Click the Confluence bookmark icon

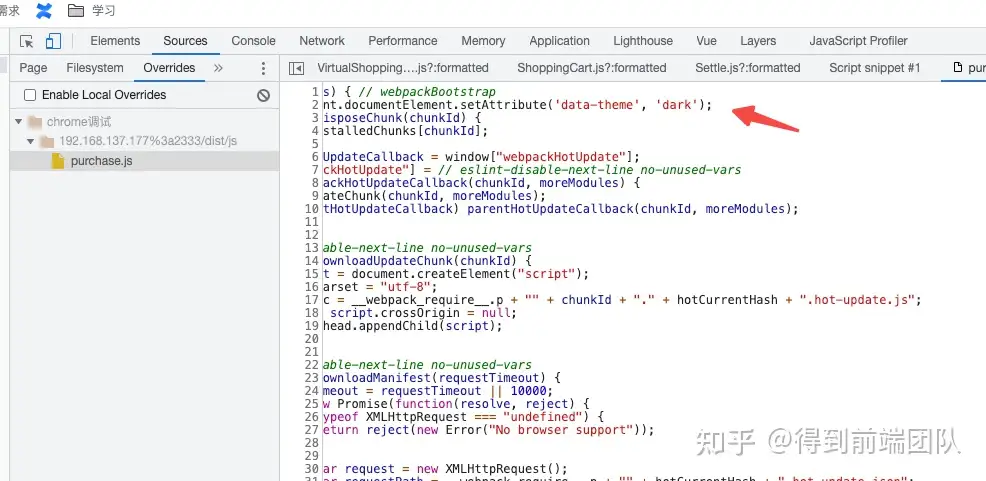coord(44,11)
